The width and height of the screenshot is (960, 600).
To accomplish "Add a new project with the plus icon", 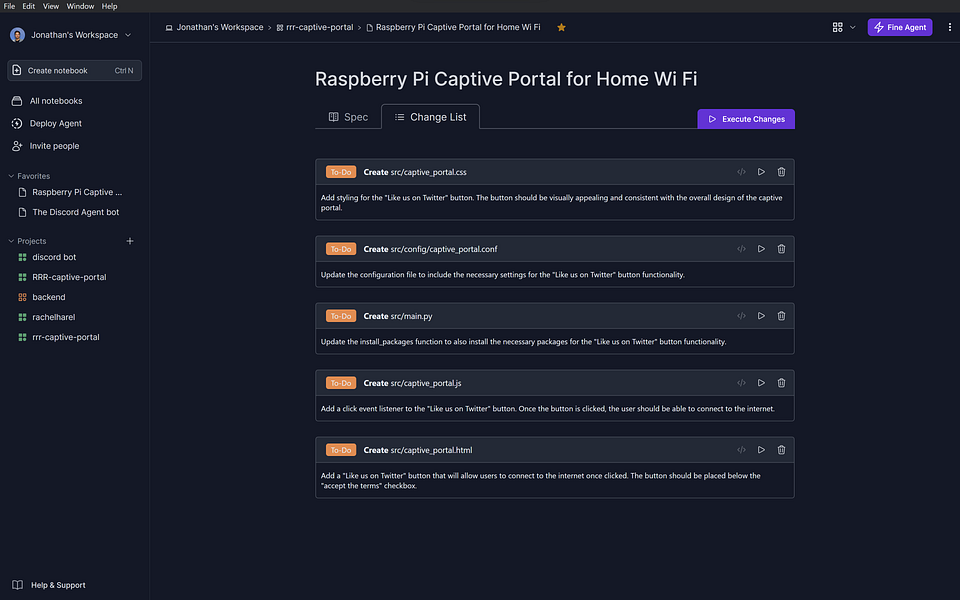I will [129, 241].
